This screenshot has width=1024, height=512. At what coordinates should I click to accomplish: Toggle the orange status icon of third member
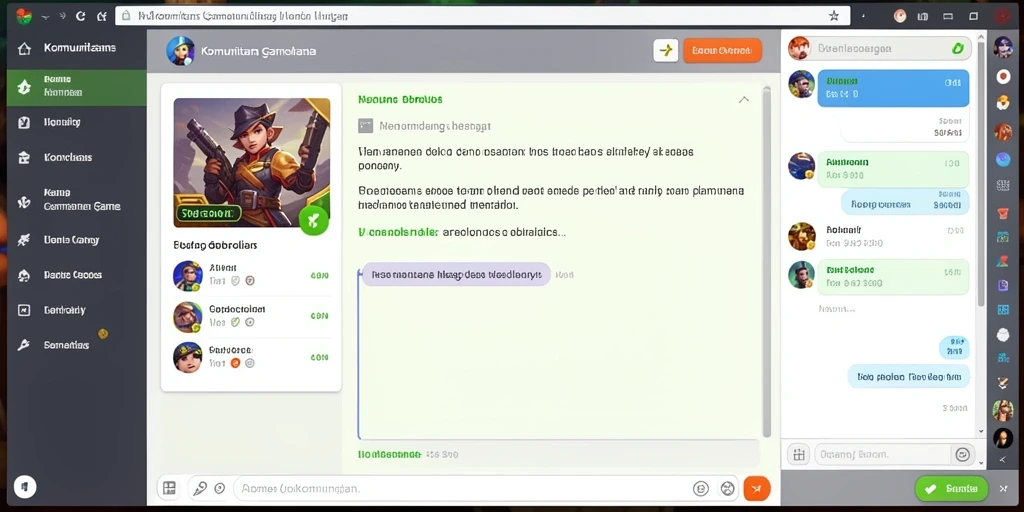coord(235,363)
